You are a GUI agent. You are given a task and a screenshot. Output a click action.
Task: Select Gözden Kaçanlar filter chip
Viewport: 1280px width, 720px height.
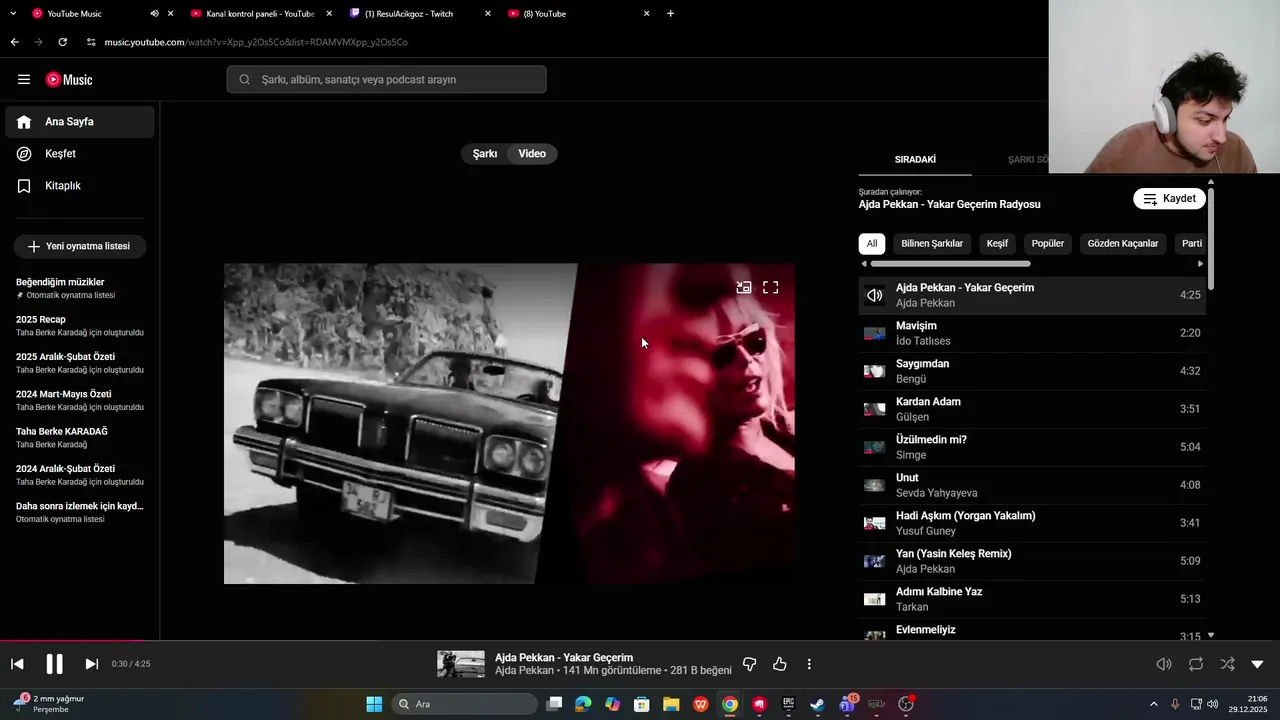click(x=1123, y=243)
